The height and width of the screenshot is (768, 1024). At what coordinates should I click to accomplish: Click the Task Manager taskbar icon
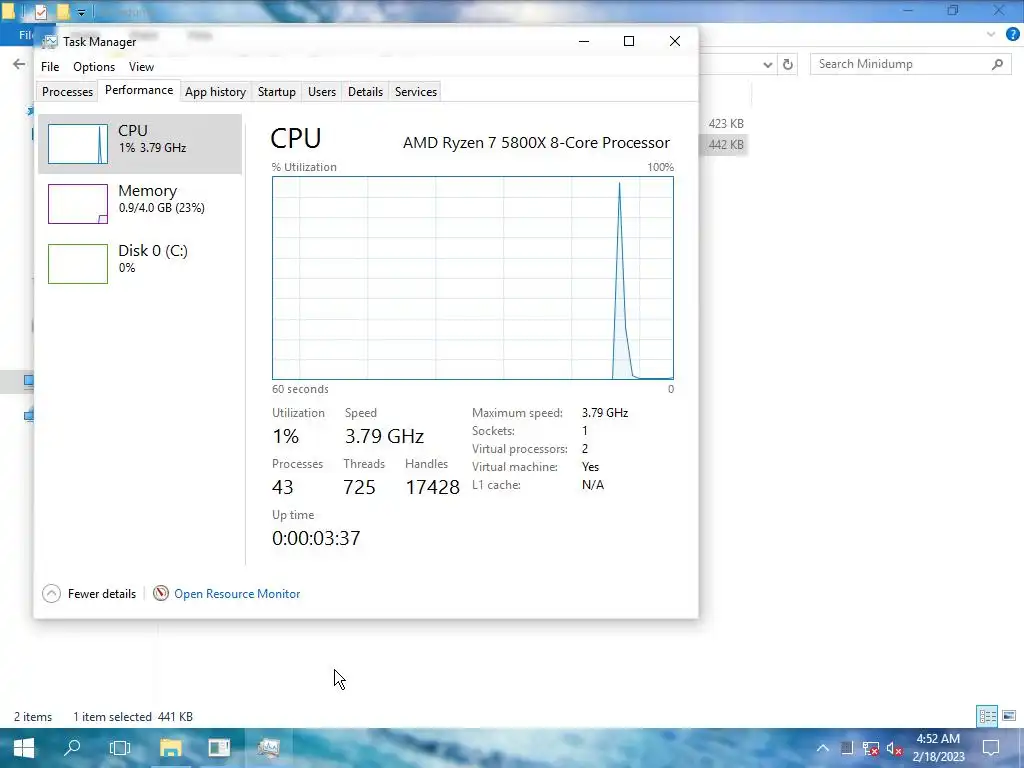pyautogui.click(x=268, y=748)
